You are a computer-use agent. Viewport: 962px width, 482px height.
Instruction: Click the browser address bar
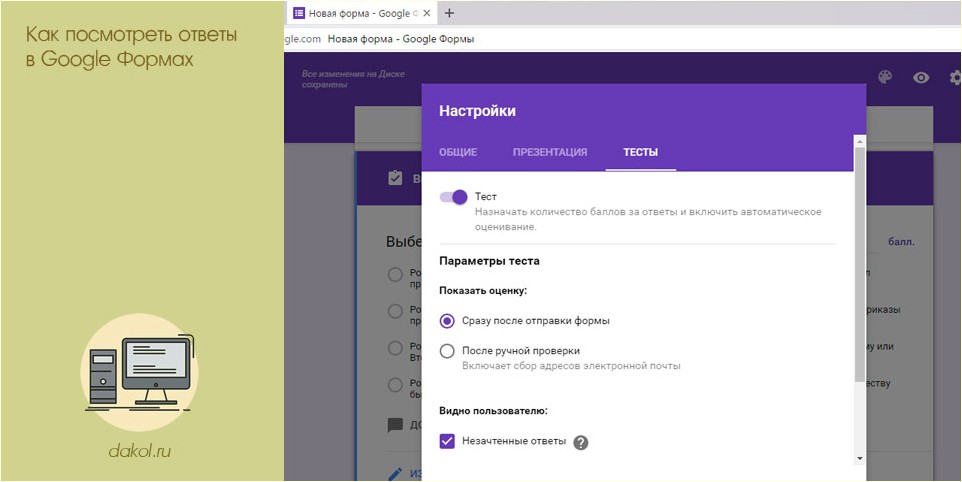coord(623,39)
